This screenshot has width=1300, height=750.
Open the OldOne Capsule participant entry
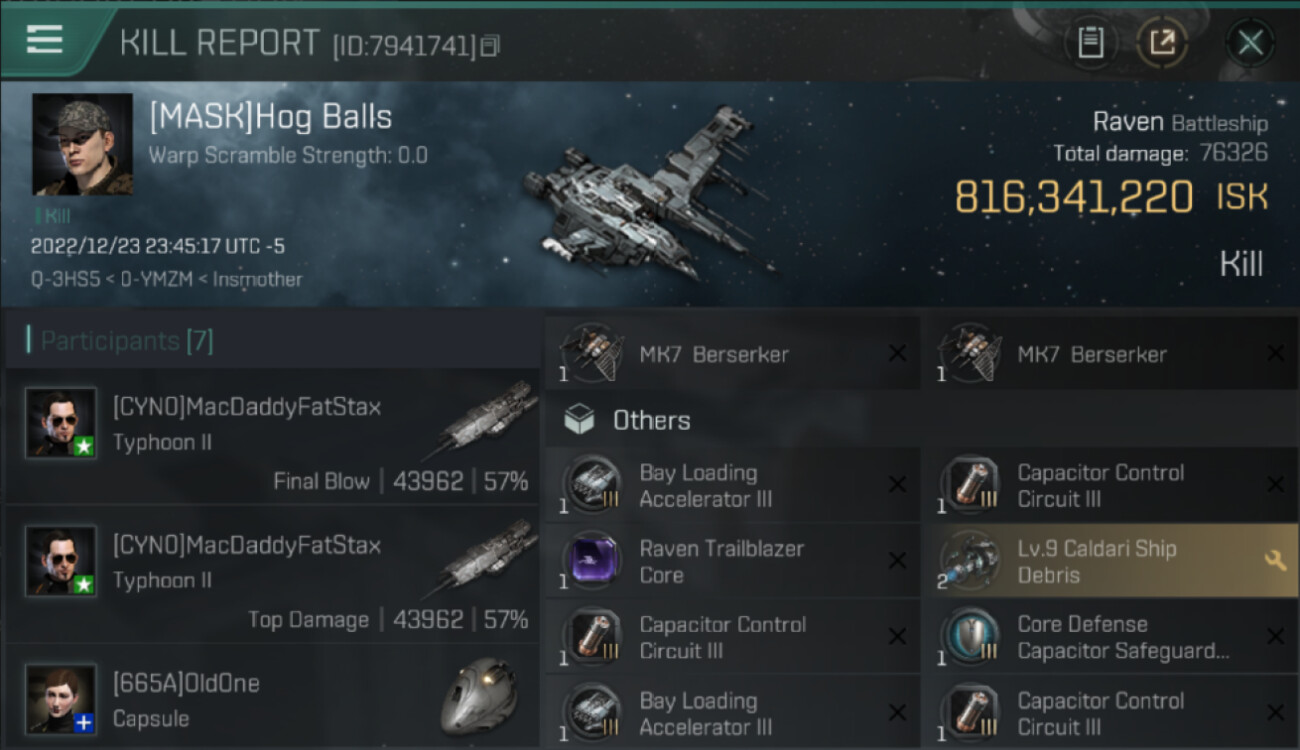(272, 700)
